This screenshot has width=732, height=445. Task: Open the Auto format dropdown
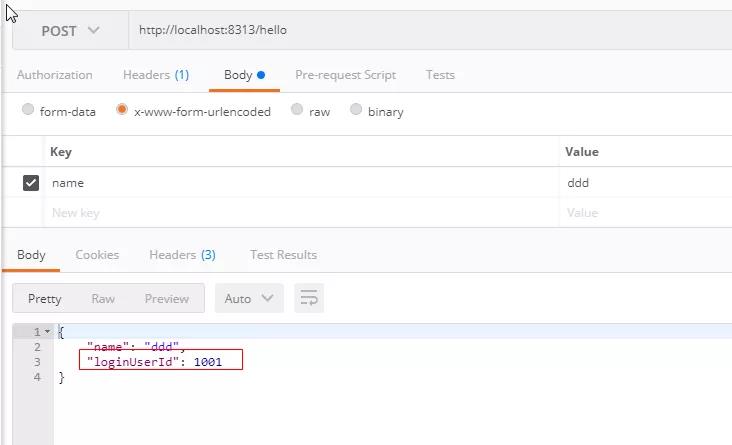pos(249,298)
